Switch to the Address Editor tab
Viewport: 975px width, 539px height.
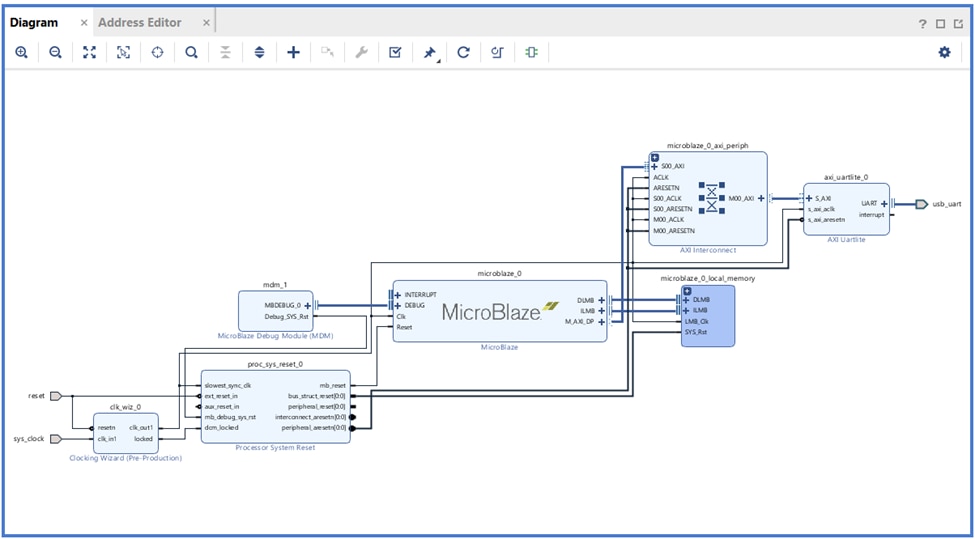140,23
